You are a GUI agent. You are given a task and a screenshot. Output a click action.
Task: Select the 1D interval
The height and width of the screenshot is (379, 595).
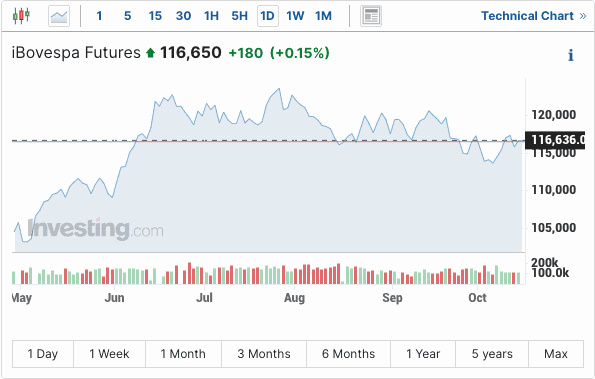coord(268,16)
